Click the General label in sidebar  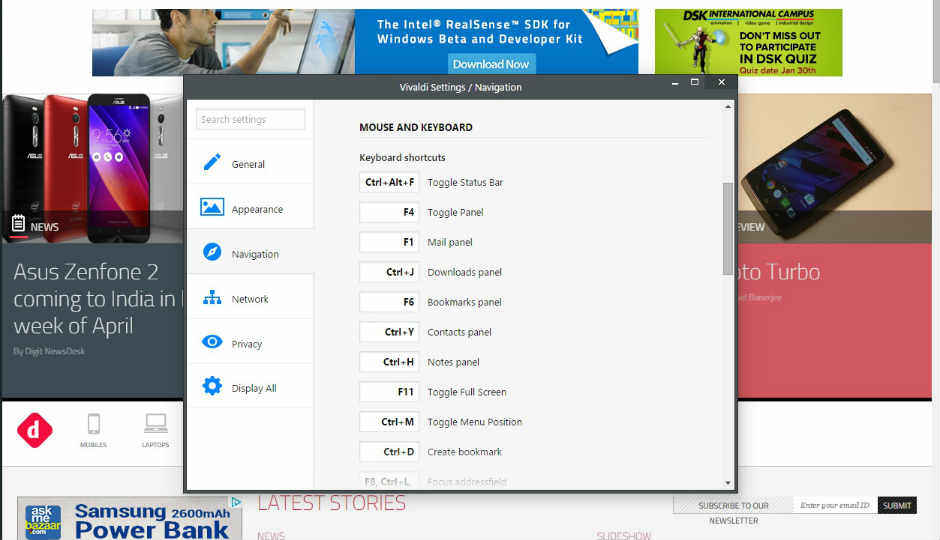(x=248, y=164)
